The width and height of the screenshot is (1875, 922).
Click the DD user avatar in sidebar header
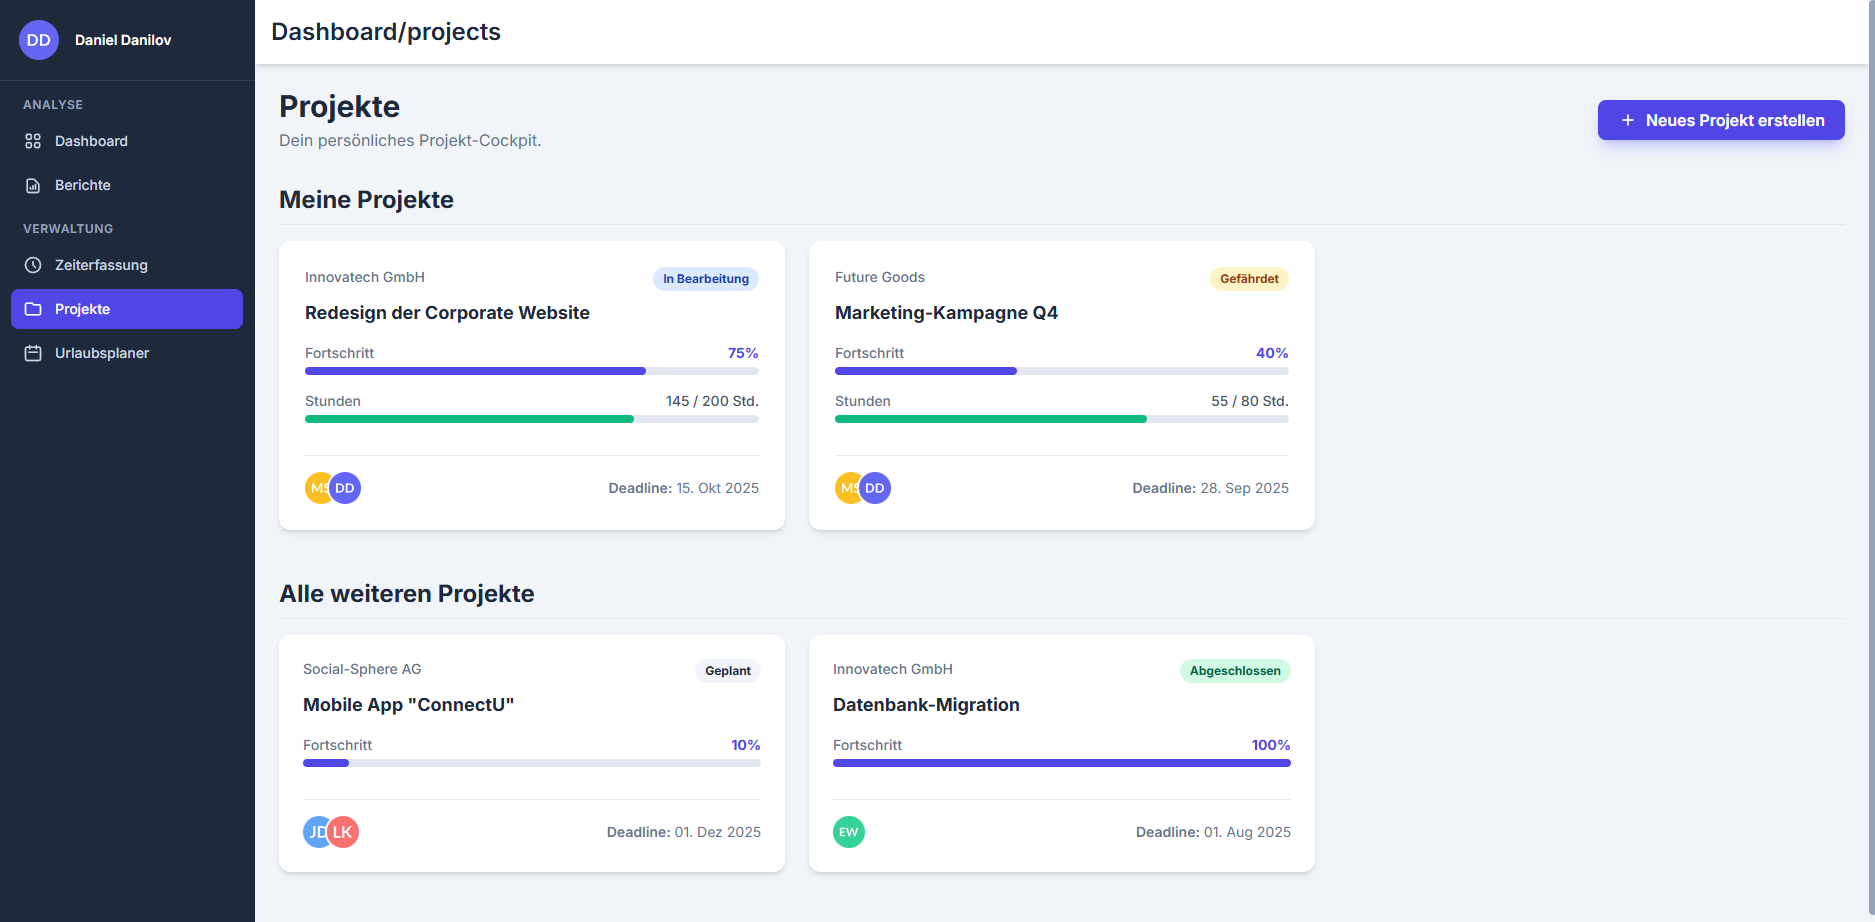click(x=39, y=40)
